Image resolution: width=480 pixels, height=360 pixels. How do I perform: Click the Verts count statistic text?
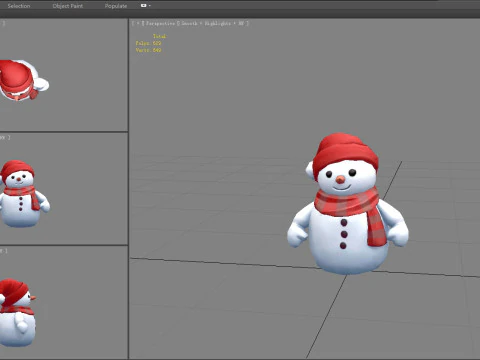[x=148, y=50]
